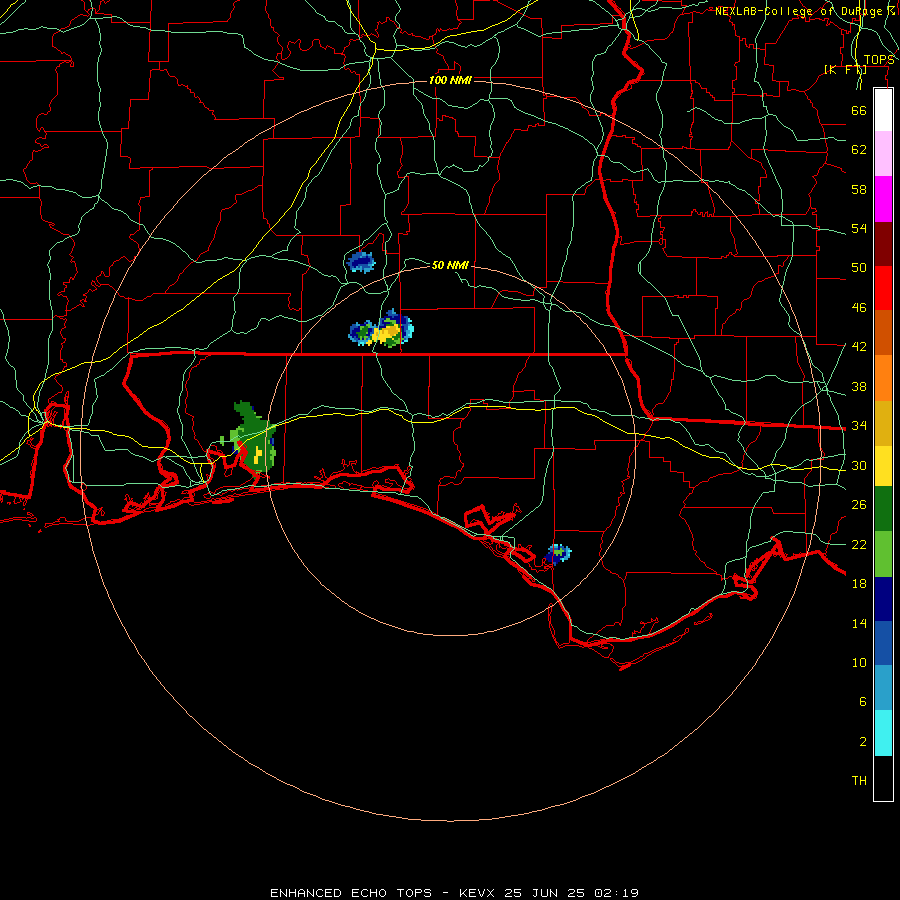Click the 38 legend value
The width and height of the screenshot is (900, 900).
click(859, 386)
